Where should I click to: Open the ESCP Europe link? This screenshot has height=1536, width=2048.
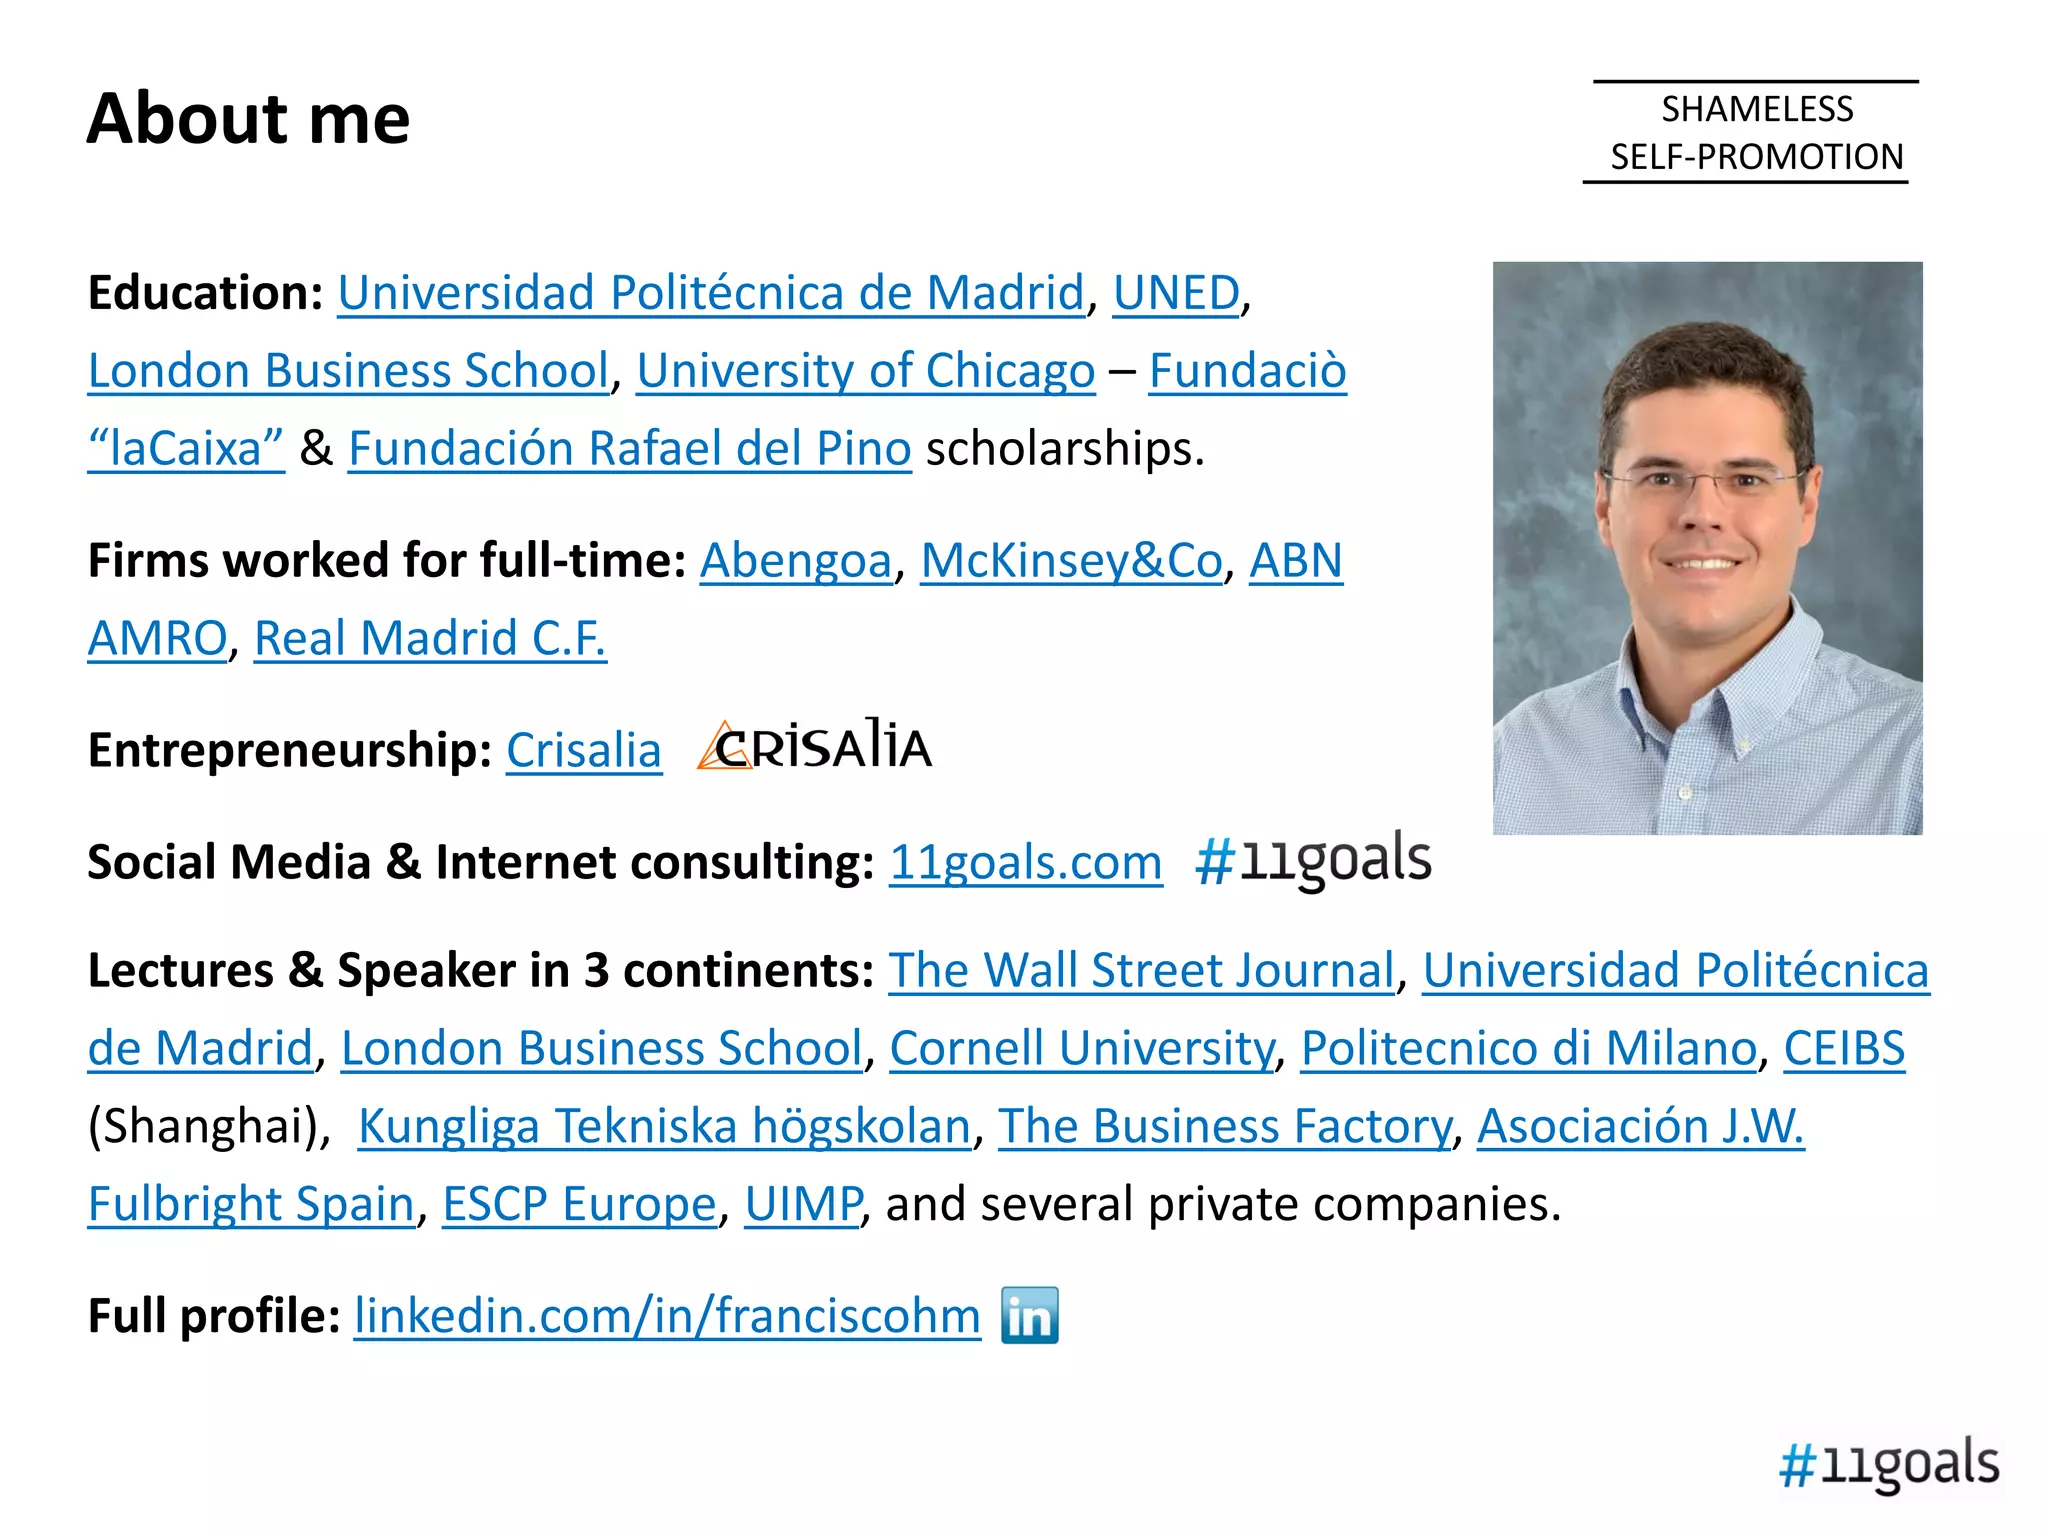(x=580, y=1204)
